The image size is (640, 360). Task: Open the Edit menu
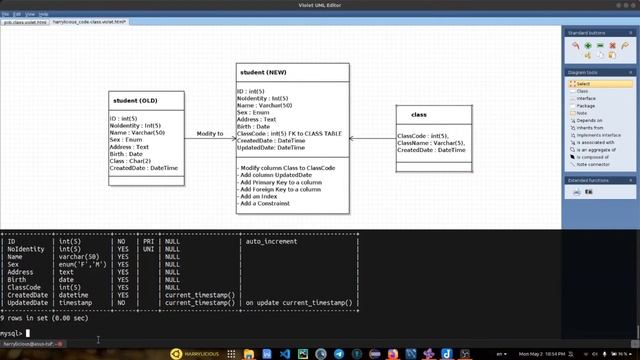[x=17, y=14]
